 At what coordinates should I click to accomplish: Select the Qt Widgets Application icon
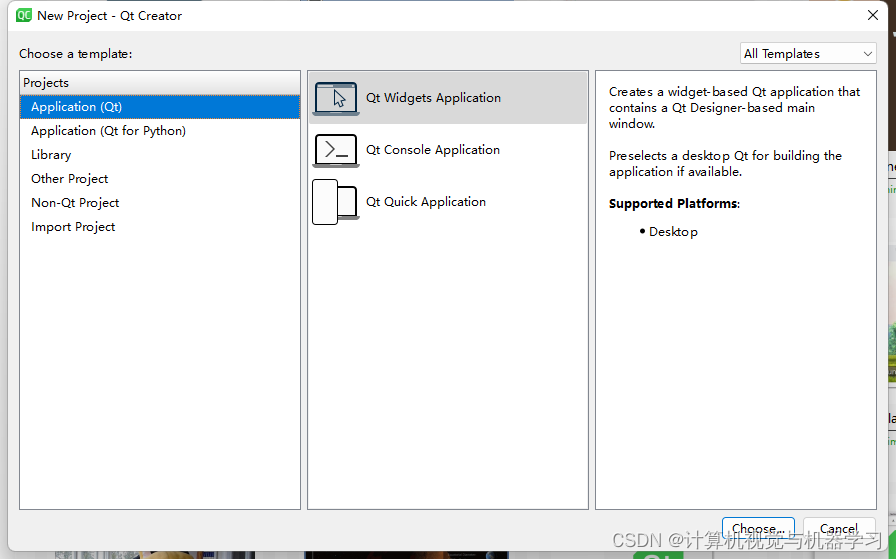click(336, 98)
